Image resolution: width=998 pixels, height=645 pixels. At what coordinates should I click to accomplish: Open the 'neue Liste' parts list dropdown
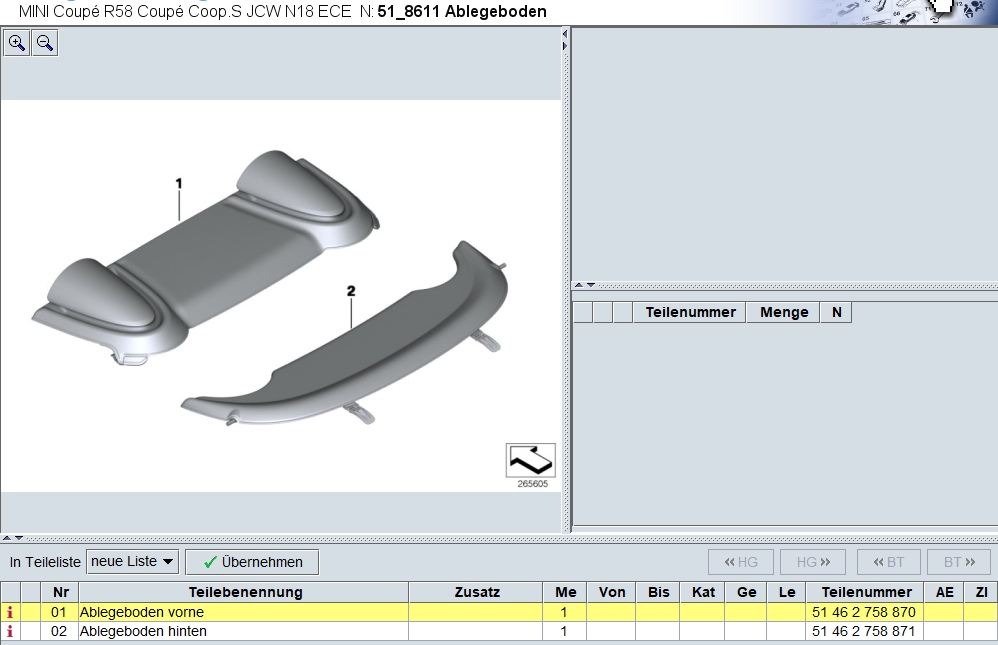[x=132, y=562]
